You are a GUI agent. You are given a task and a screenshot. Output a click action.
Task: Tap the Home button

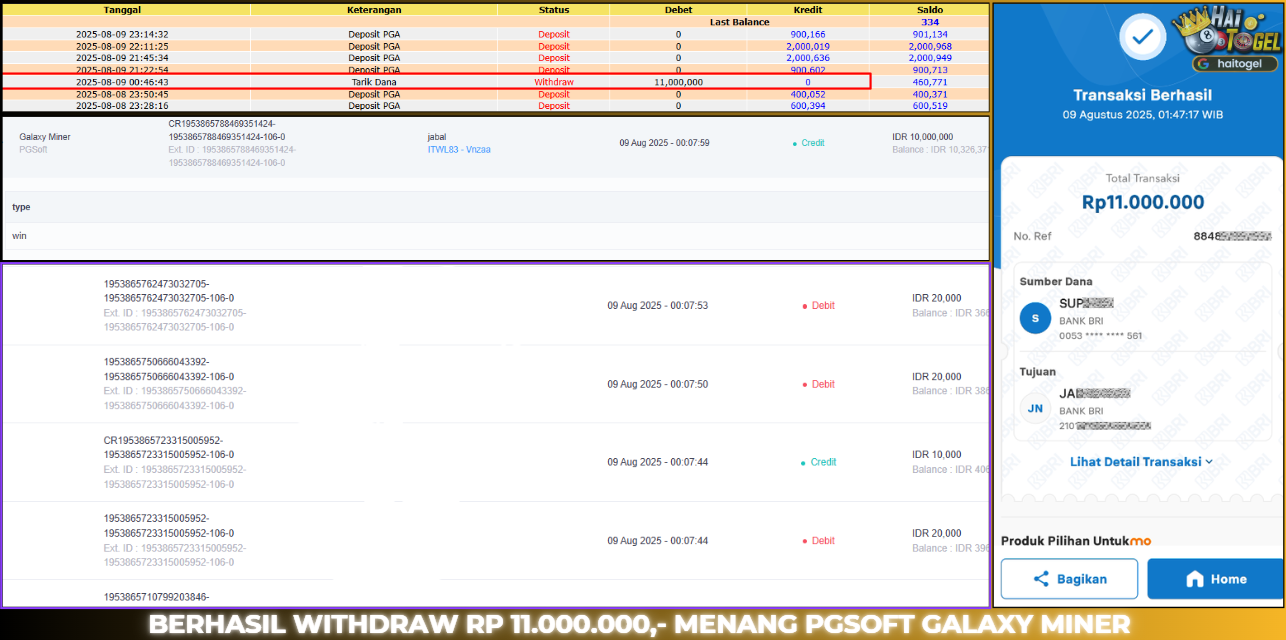(1215, 579)
